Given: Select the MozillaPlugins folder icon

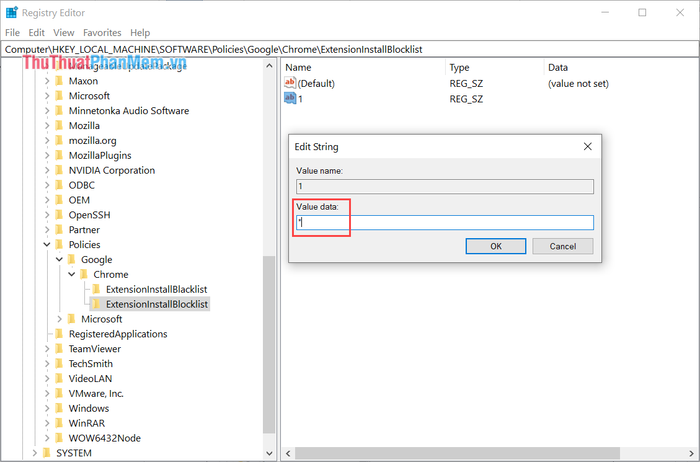Looking at the screenshot, I should coord(59,155).
